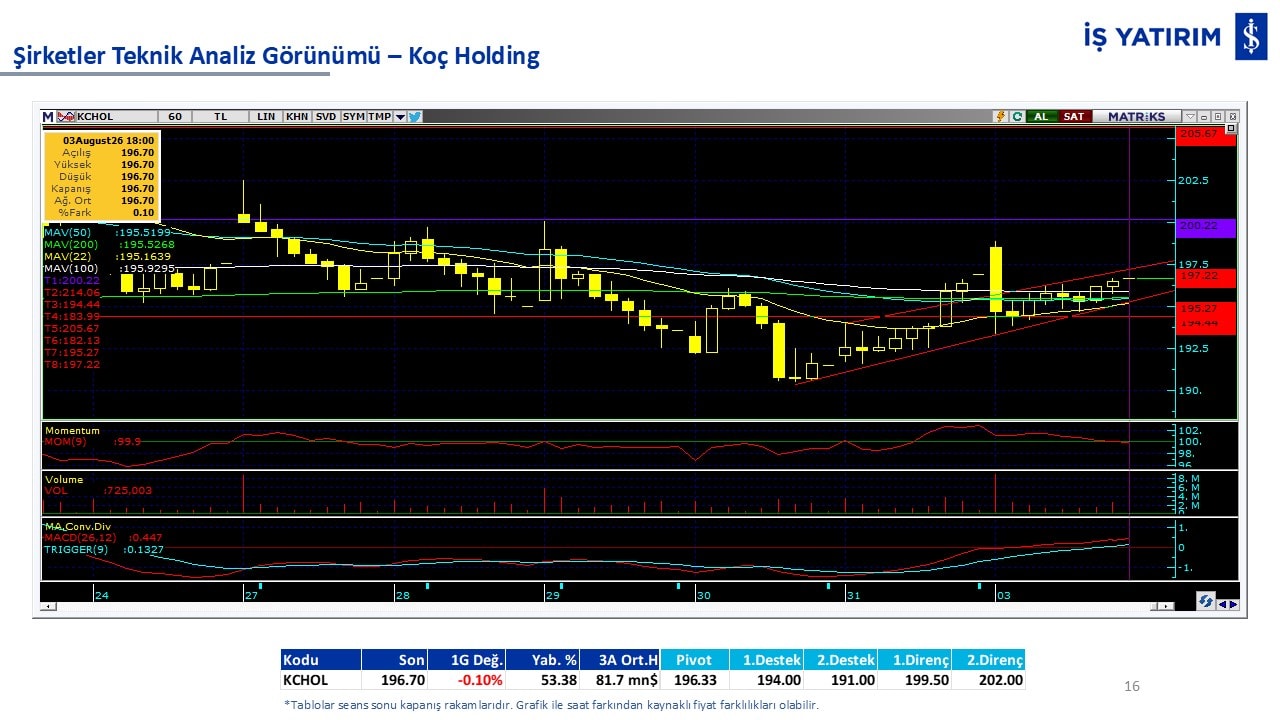
Task: Change the TL currency selector
Action: point(221,116)
